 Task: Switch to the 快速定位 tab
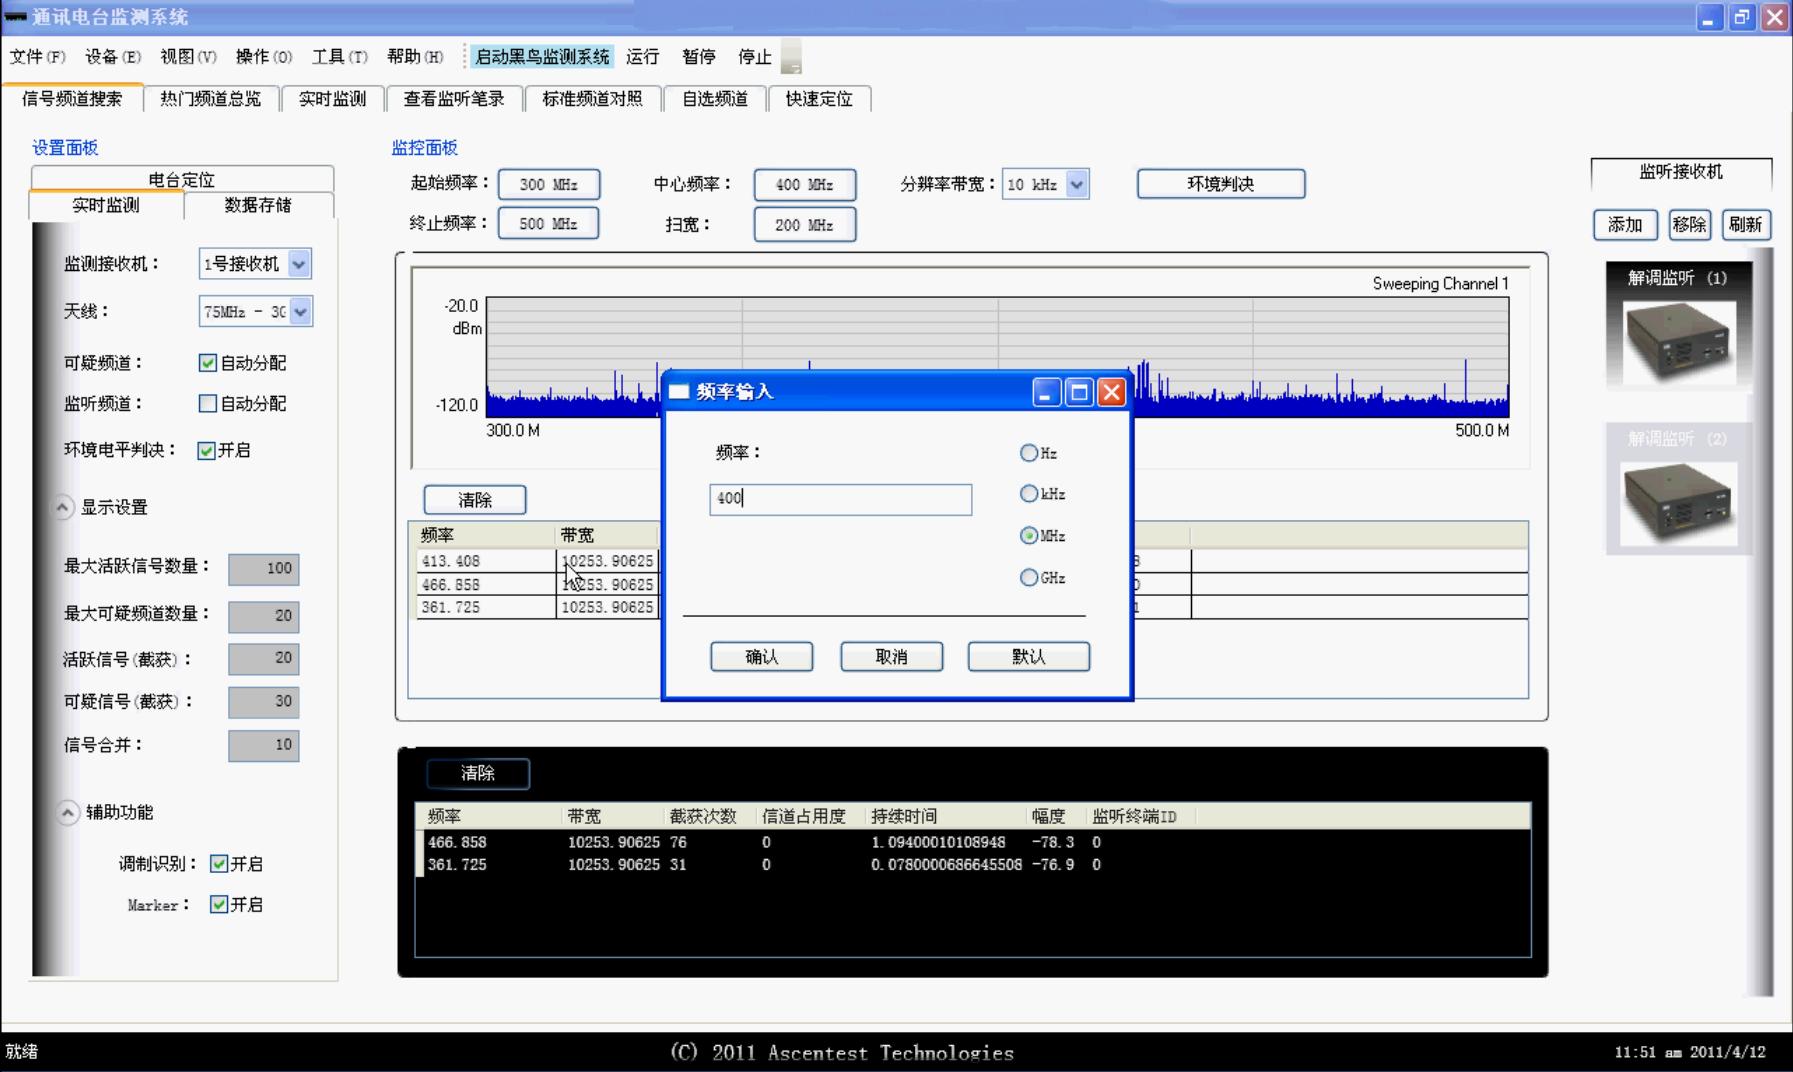[x=819, y=98]
